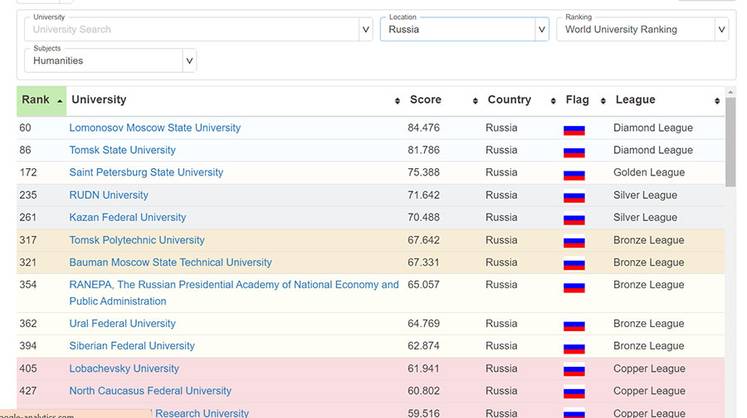747x418 pixels.
Task: Sort by Flag column sort arrows
Action: (x=603, y=101)
